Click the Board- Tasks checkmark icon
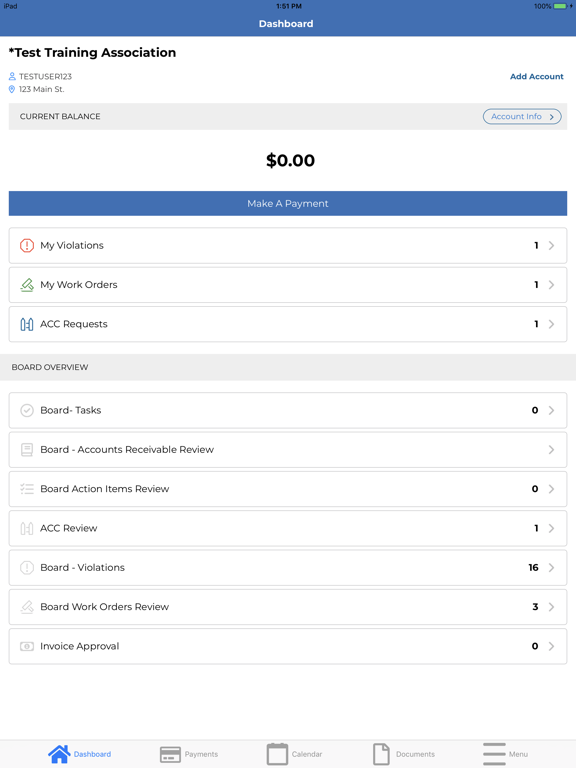Screen dimensions: 576x768 pyautogui.click(x=27, y=410)
